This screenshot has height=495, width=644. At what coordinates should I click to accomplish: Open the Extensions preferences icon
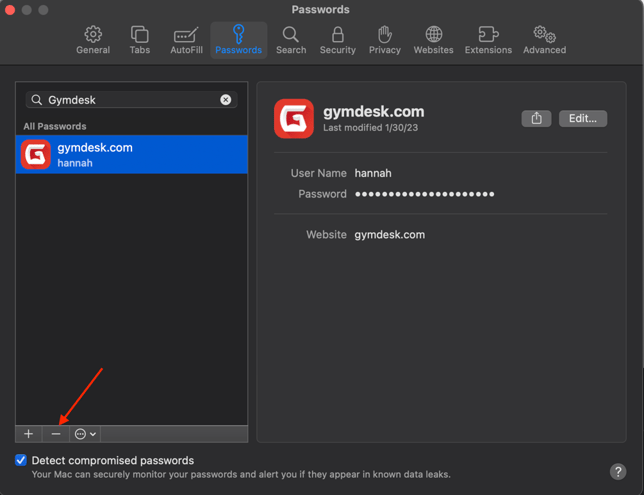pyautogui.click(x=488, y=40)
